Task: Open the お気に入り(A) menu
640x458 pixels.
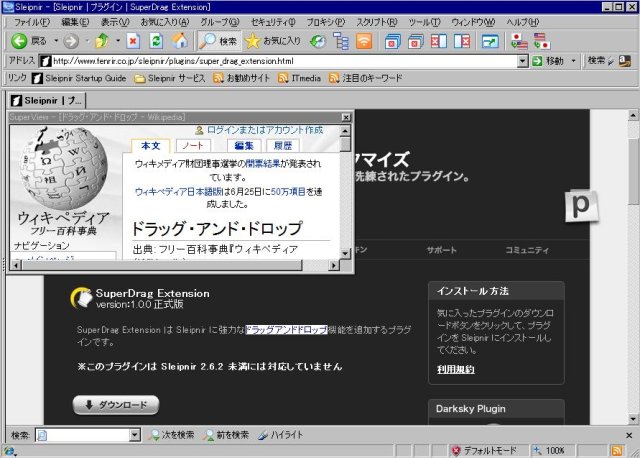Action: pos(164,22)
